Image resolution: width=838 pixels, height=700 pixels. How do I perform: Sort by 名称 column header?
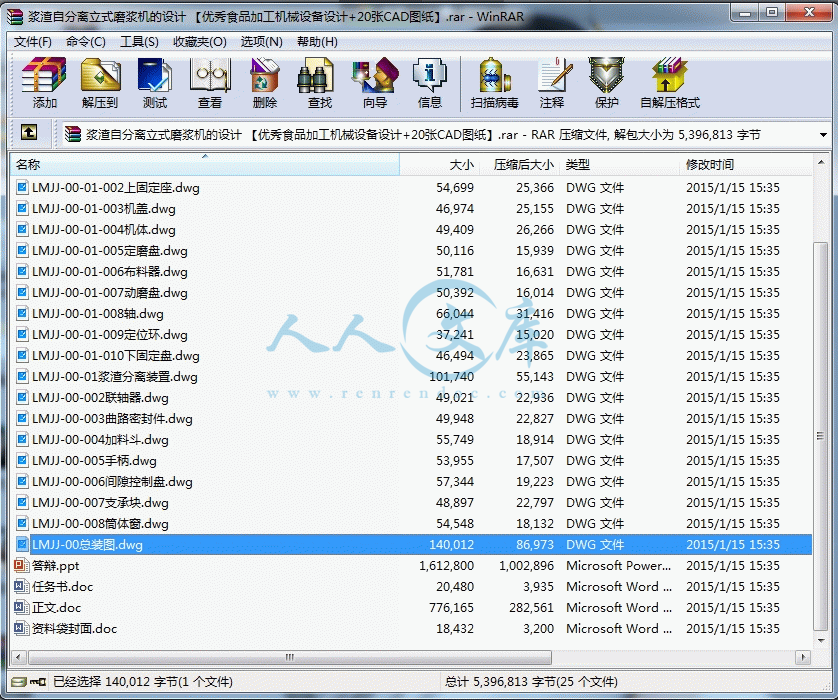[205, 165]
